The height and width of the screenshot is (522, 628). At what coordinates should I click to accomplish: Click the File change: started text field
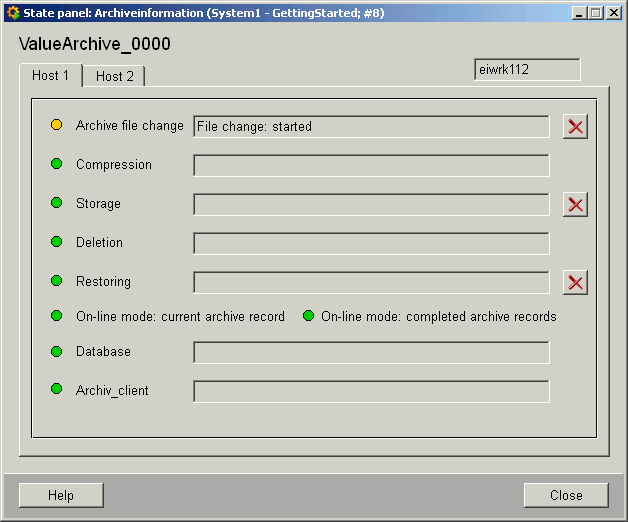[371, 126]
